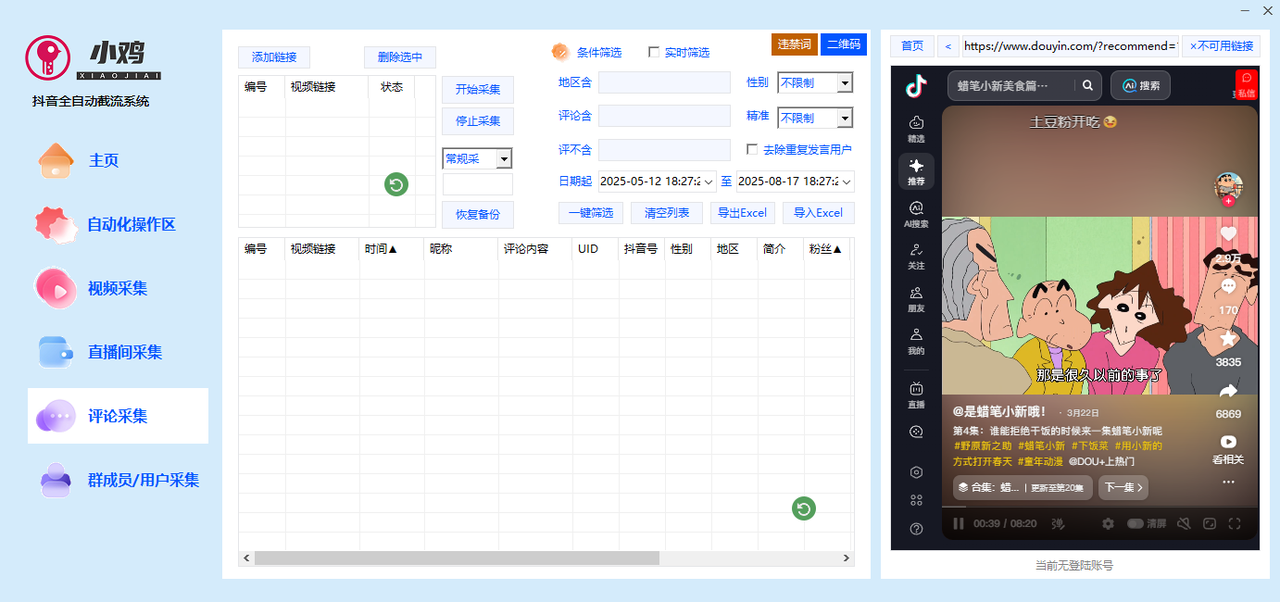Image resolution: width=1280 pixels, height=602 pixels.
Task: Expand the 常规采 collection mode dropdown
Action: (x=503, y=159)
